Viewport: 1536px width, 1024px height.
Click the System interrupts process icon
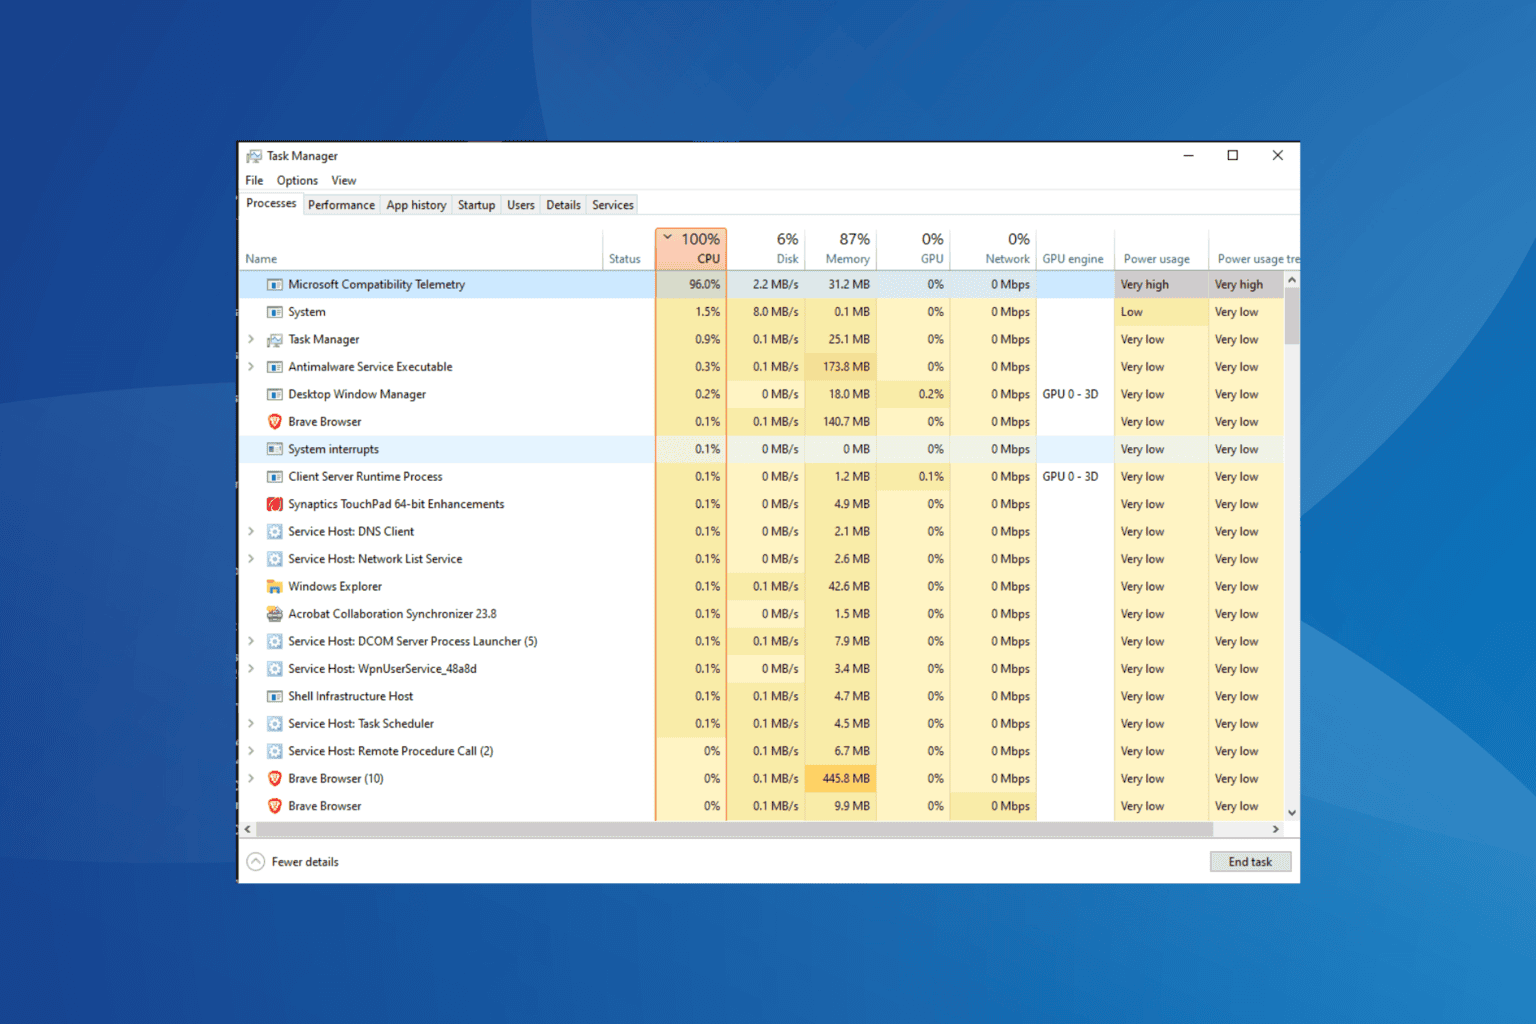point(275,450)
